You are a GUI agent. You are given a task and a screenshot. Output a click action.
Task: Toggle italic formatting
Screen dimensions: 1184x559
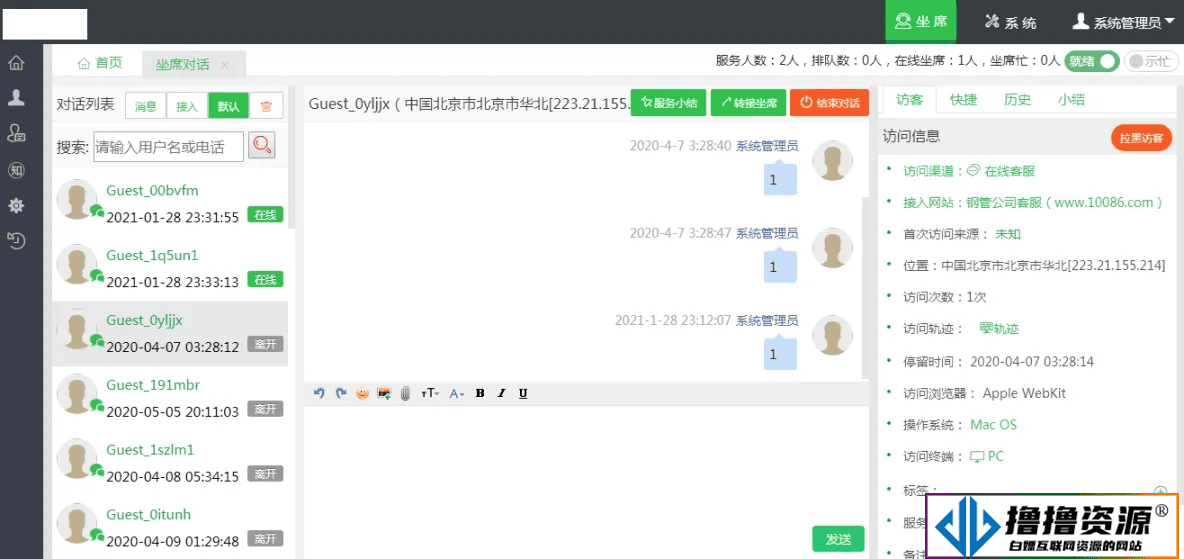point(501,394)
